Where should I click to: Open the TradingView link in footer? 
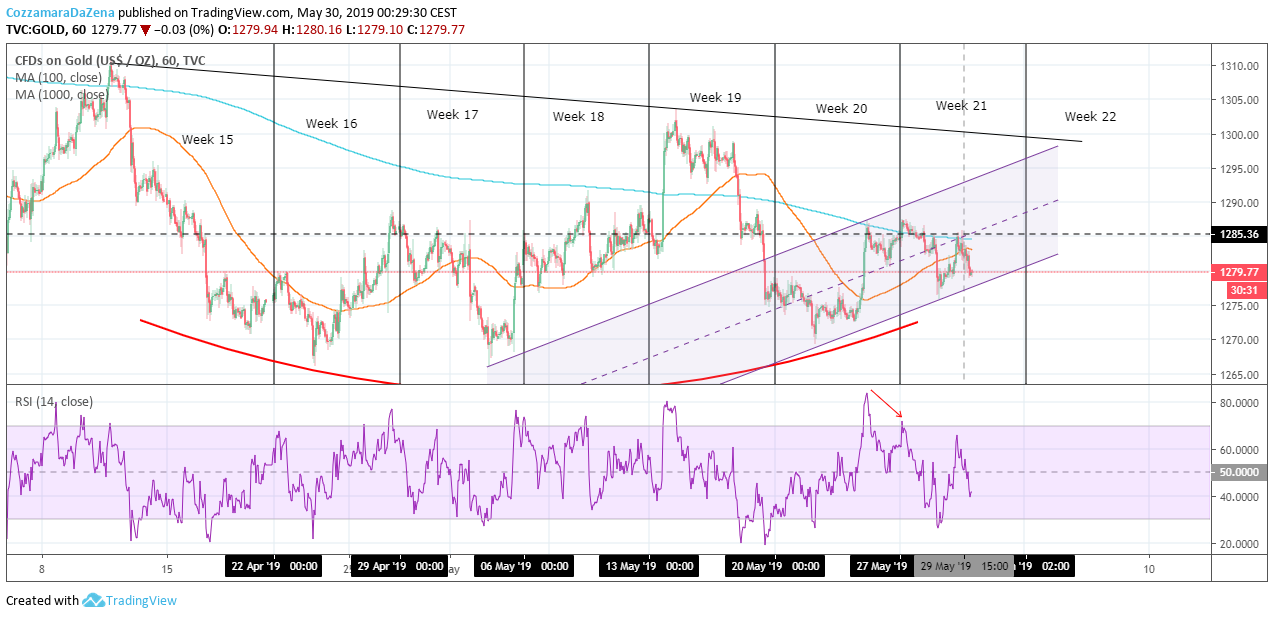pos(142,601)
